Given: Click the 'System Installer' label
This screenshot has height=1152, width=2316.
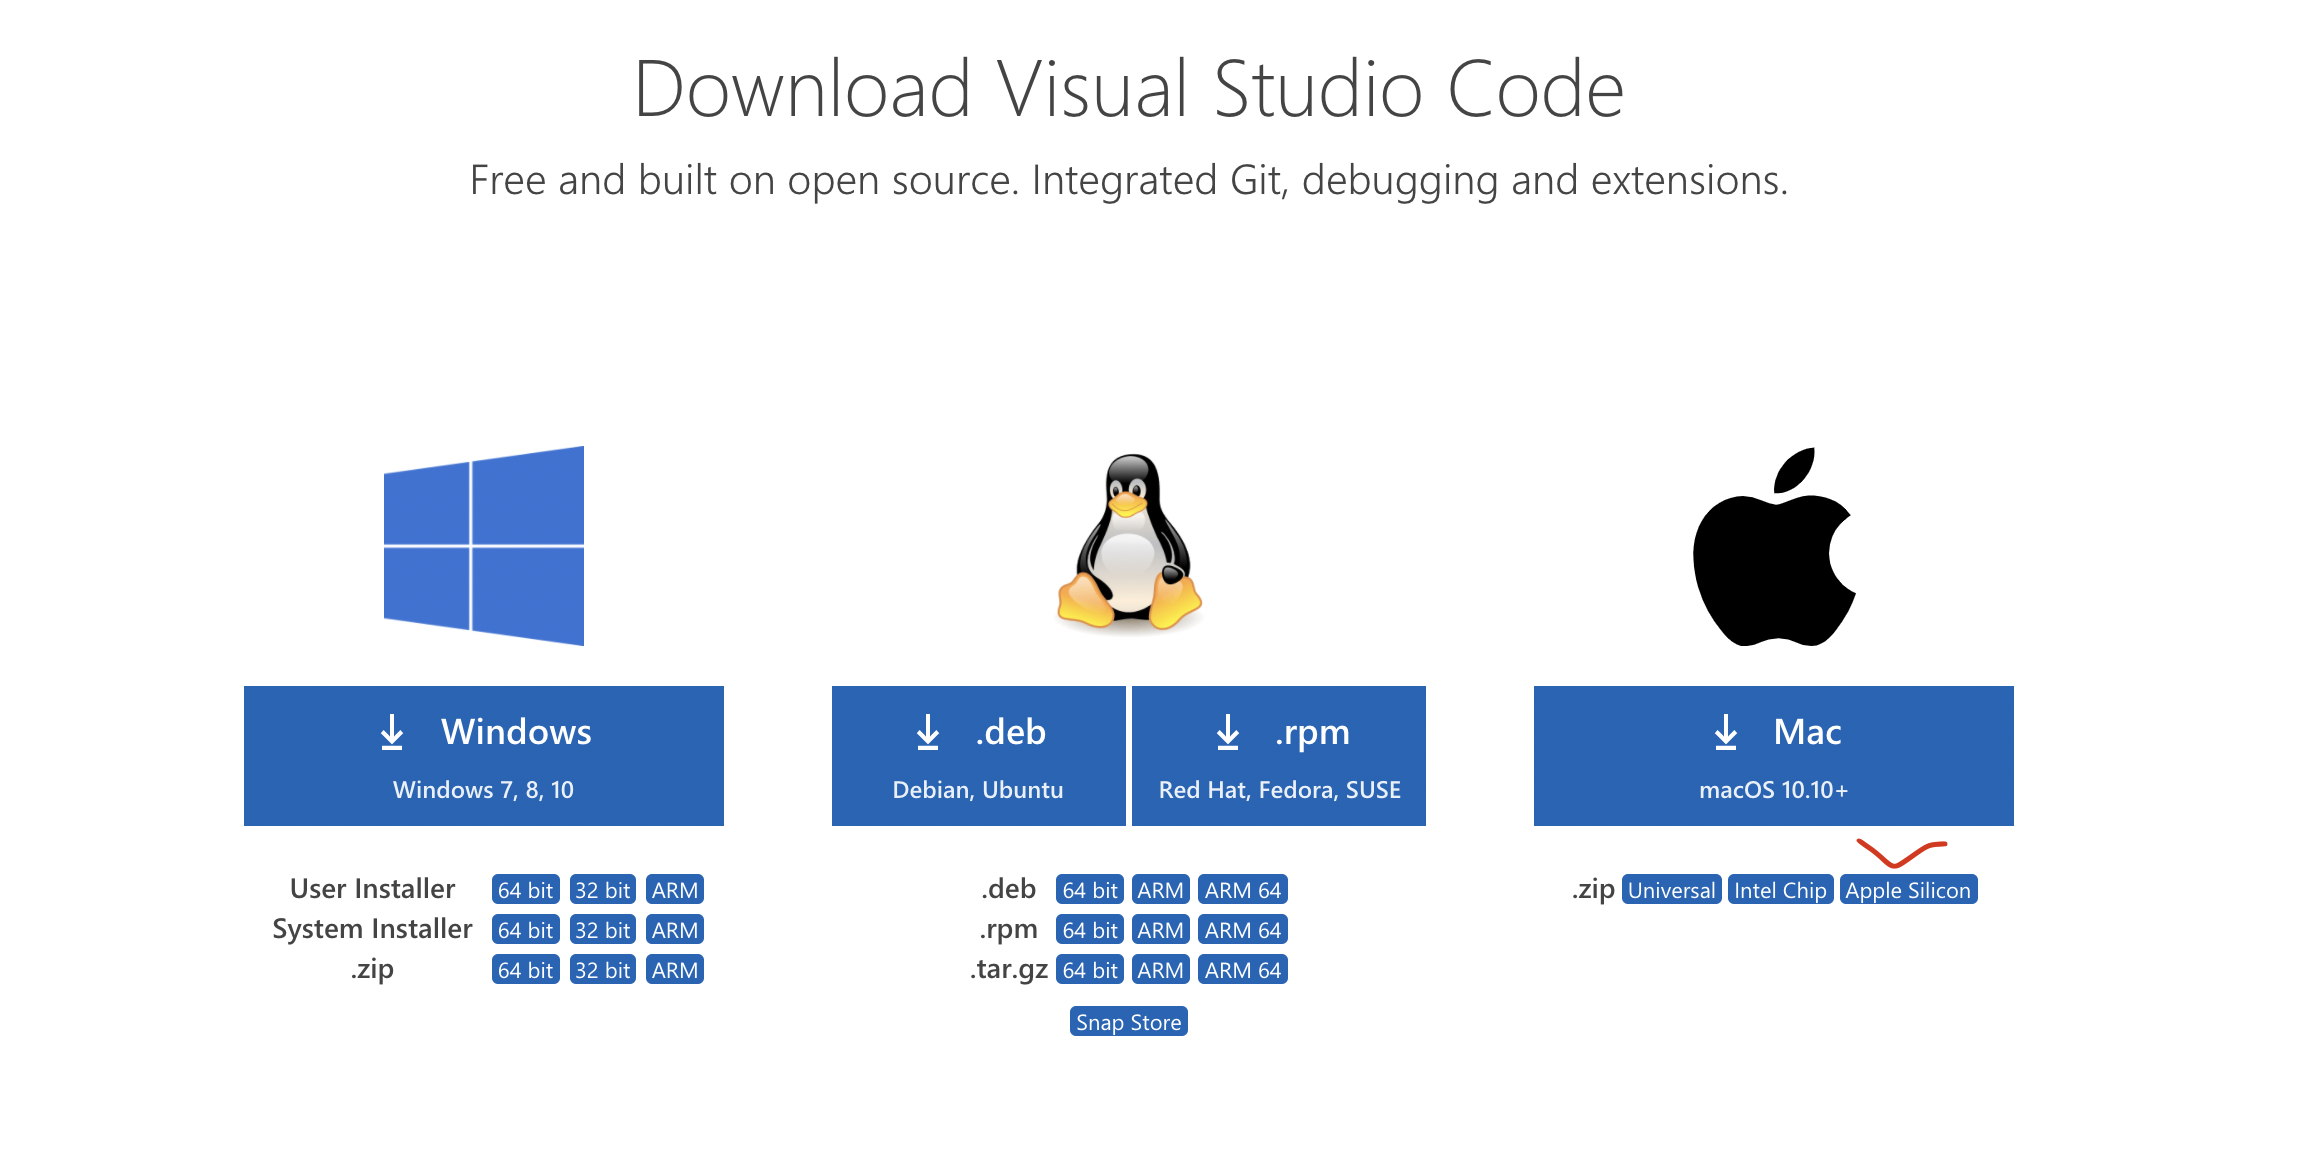Looking at the screenshot, I should pos(372,929).
